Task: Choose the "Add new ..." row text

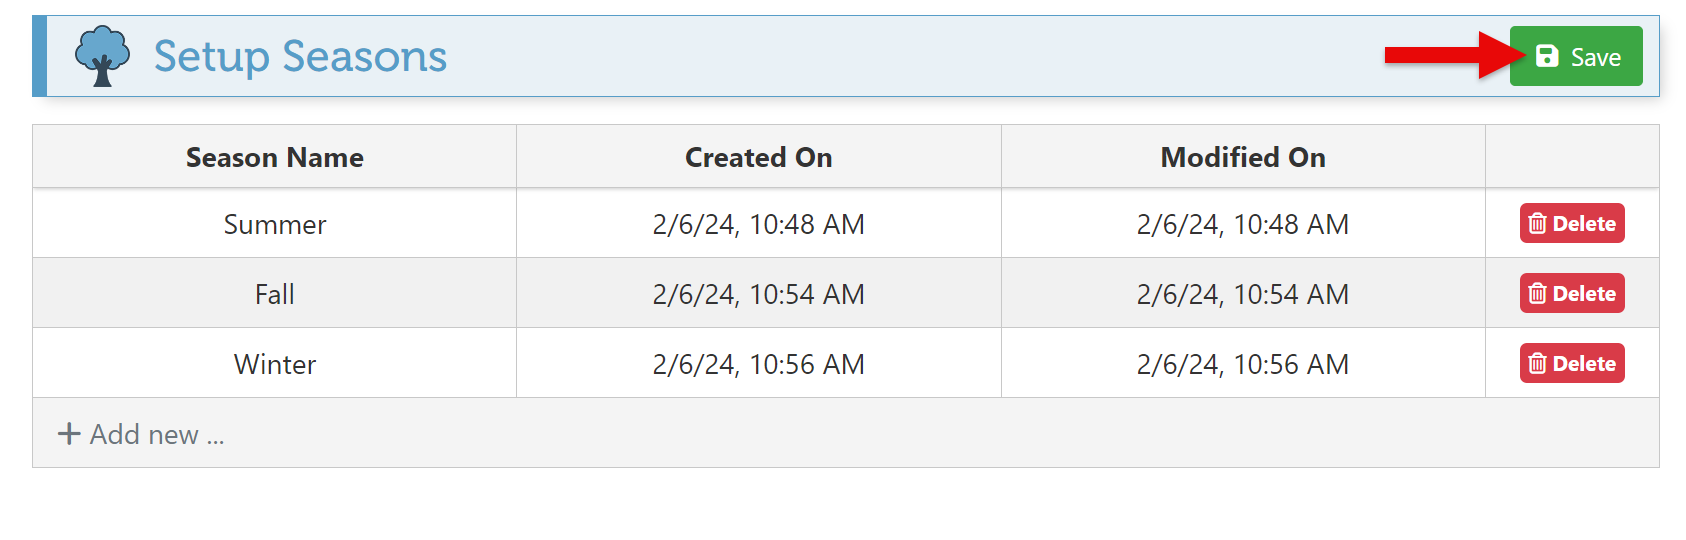Action: [157, 435]
